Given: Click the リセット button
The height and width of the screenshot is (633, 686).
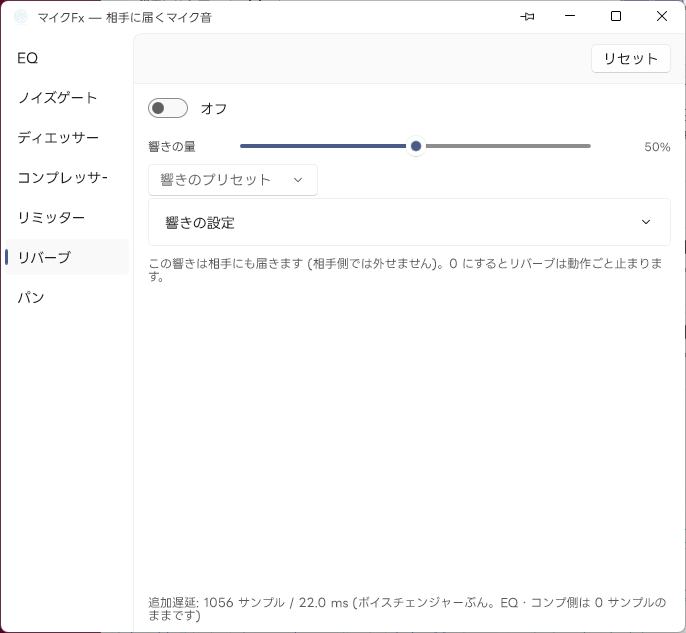Looking at the screenshot, I should [630, 58].
